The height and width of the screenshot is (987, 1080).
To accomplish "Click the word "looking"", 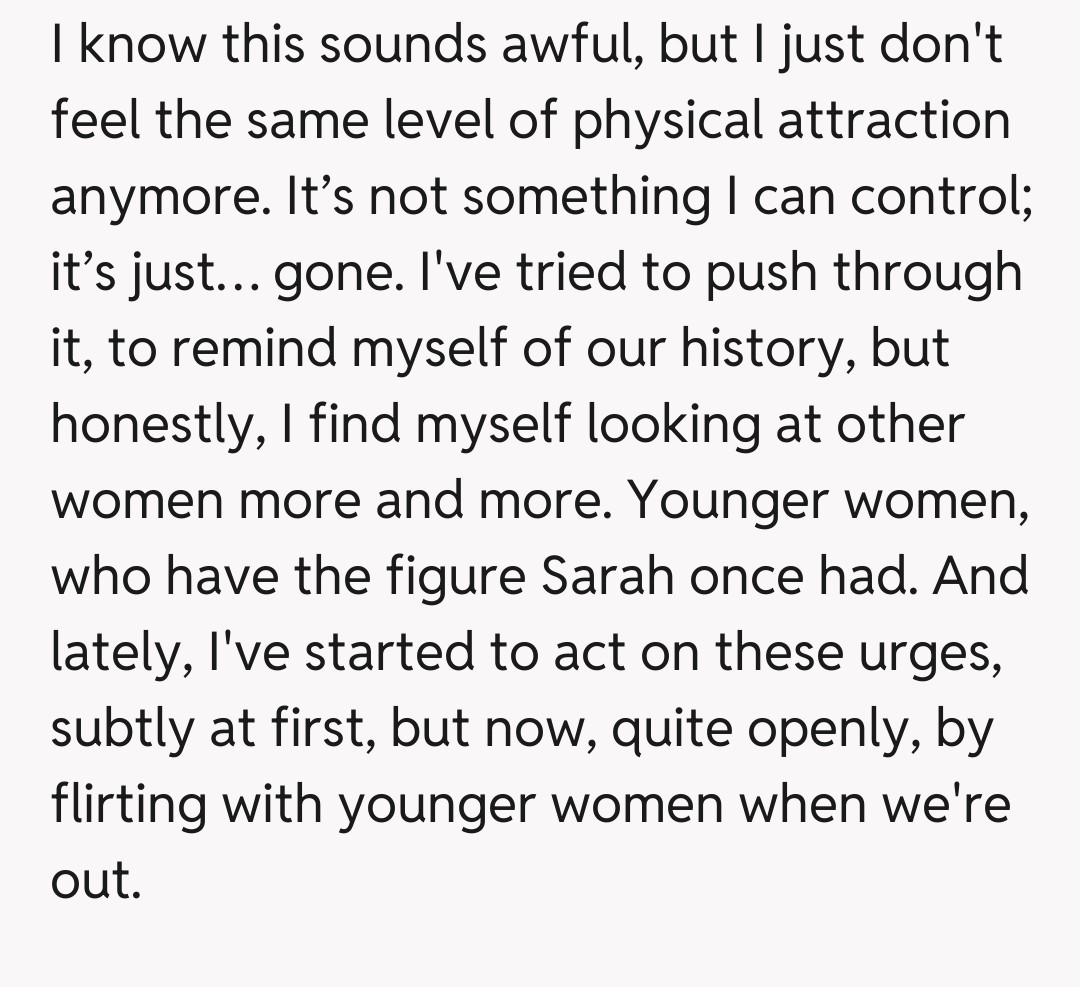I will 681,425.
